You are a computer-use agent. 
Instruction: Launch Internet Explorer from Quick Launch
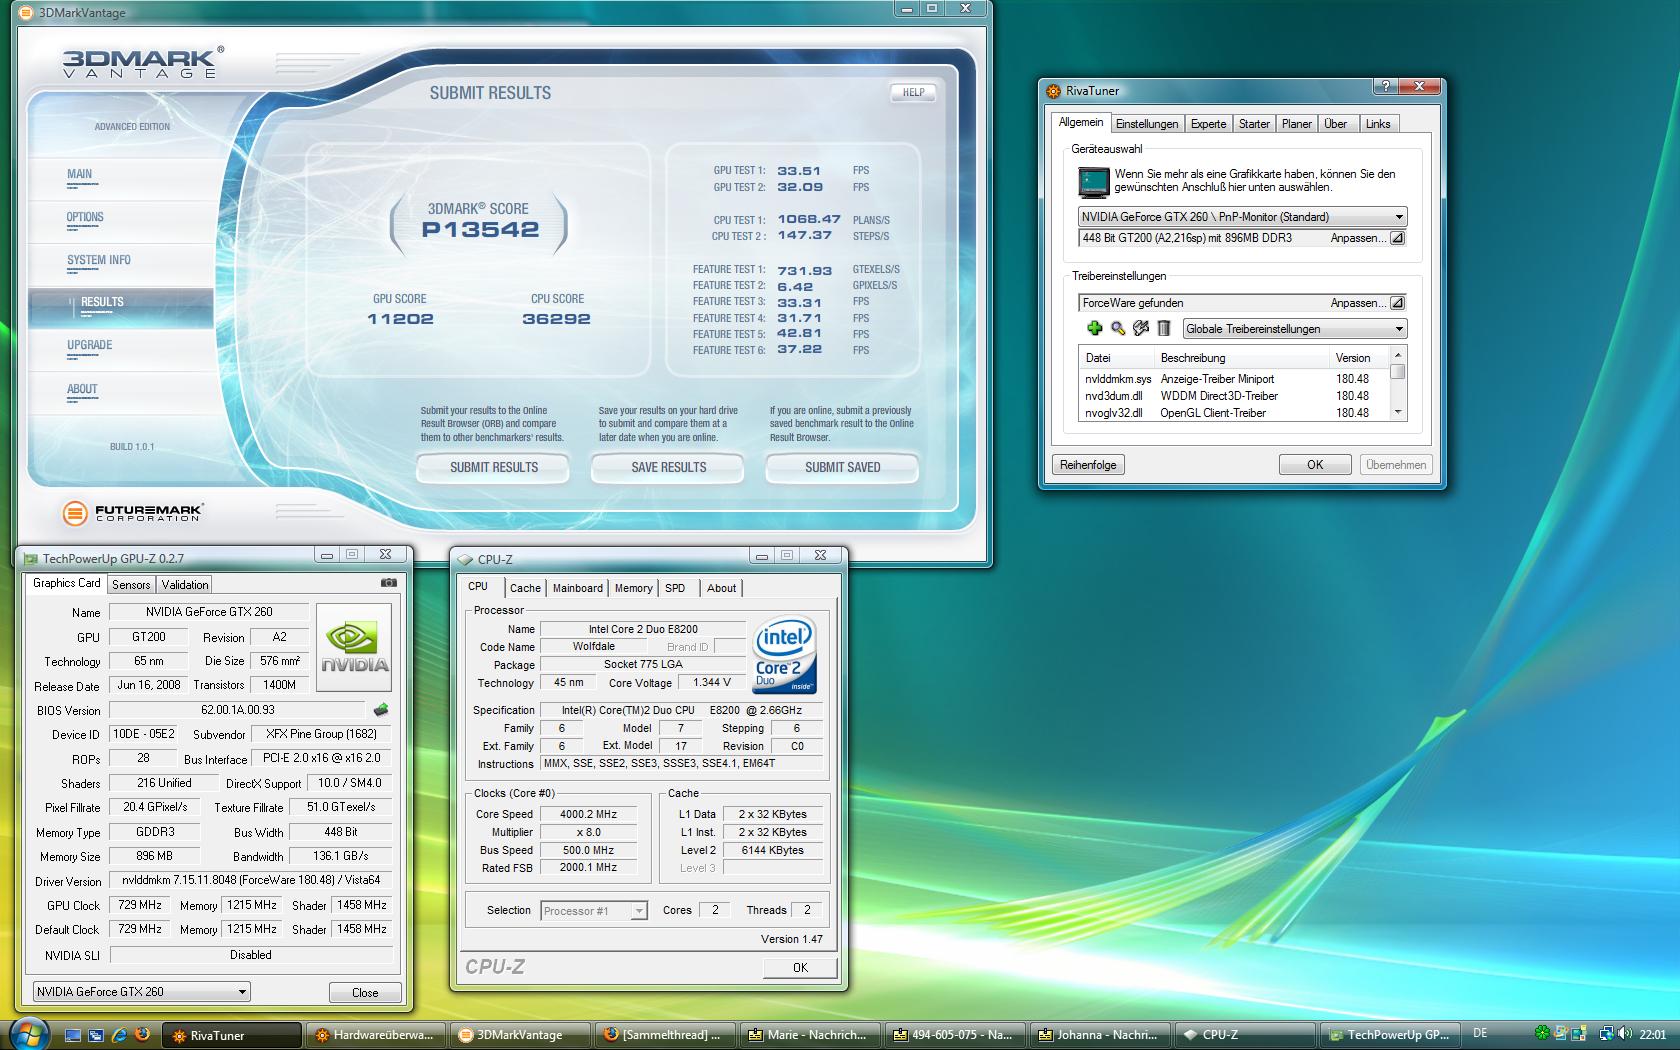(x=119, y=1035)
